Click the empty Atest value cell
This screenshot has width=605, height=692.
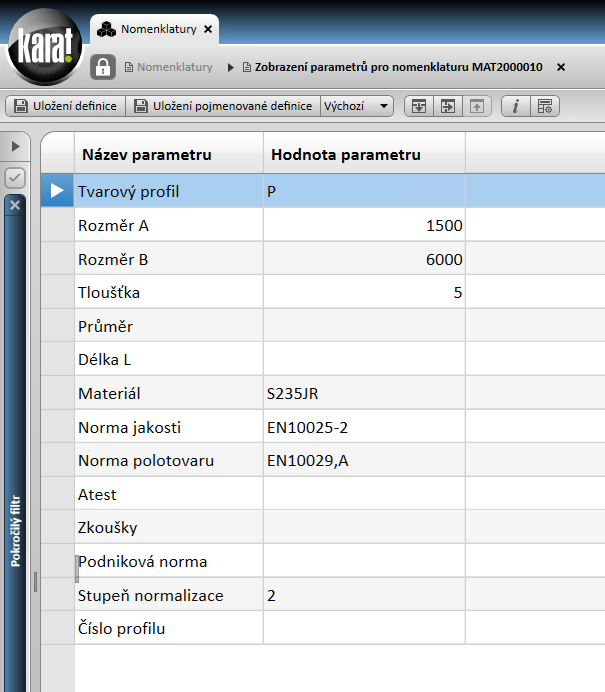[364, 495]
